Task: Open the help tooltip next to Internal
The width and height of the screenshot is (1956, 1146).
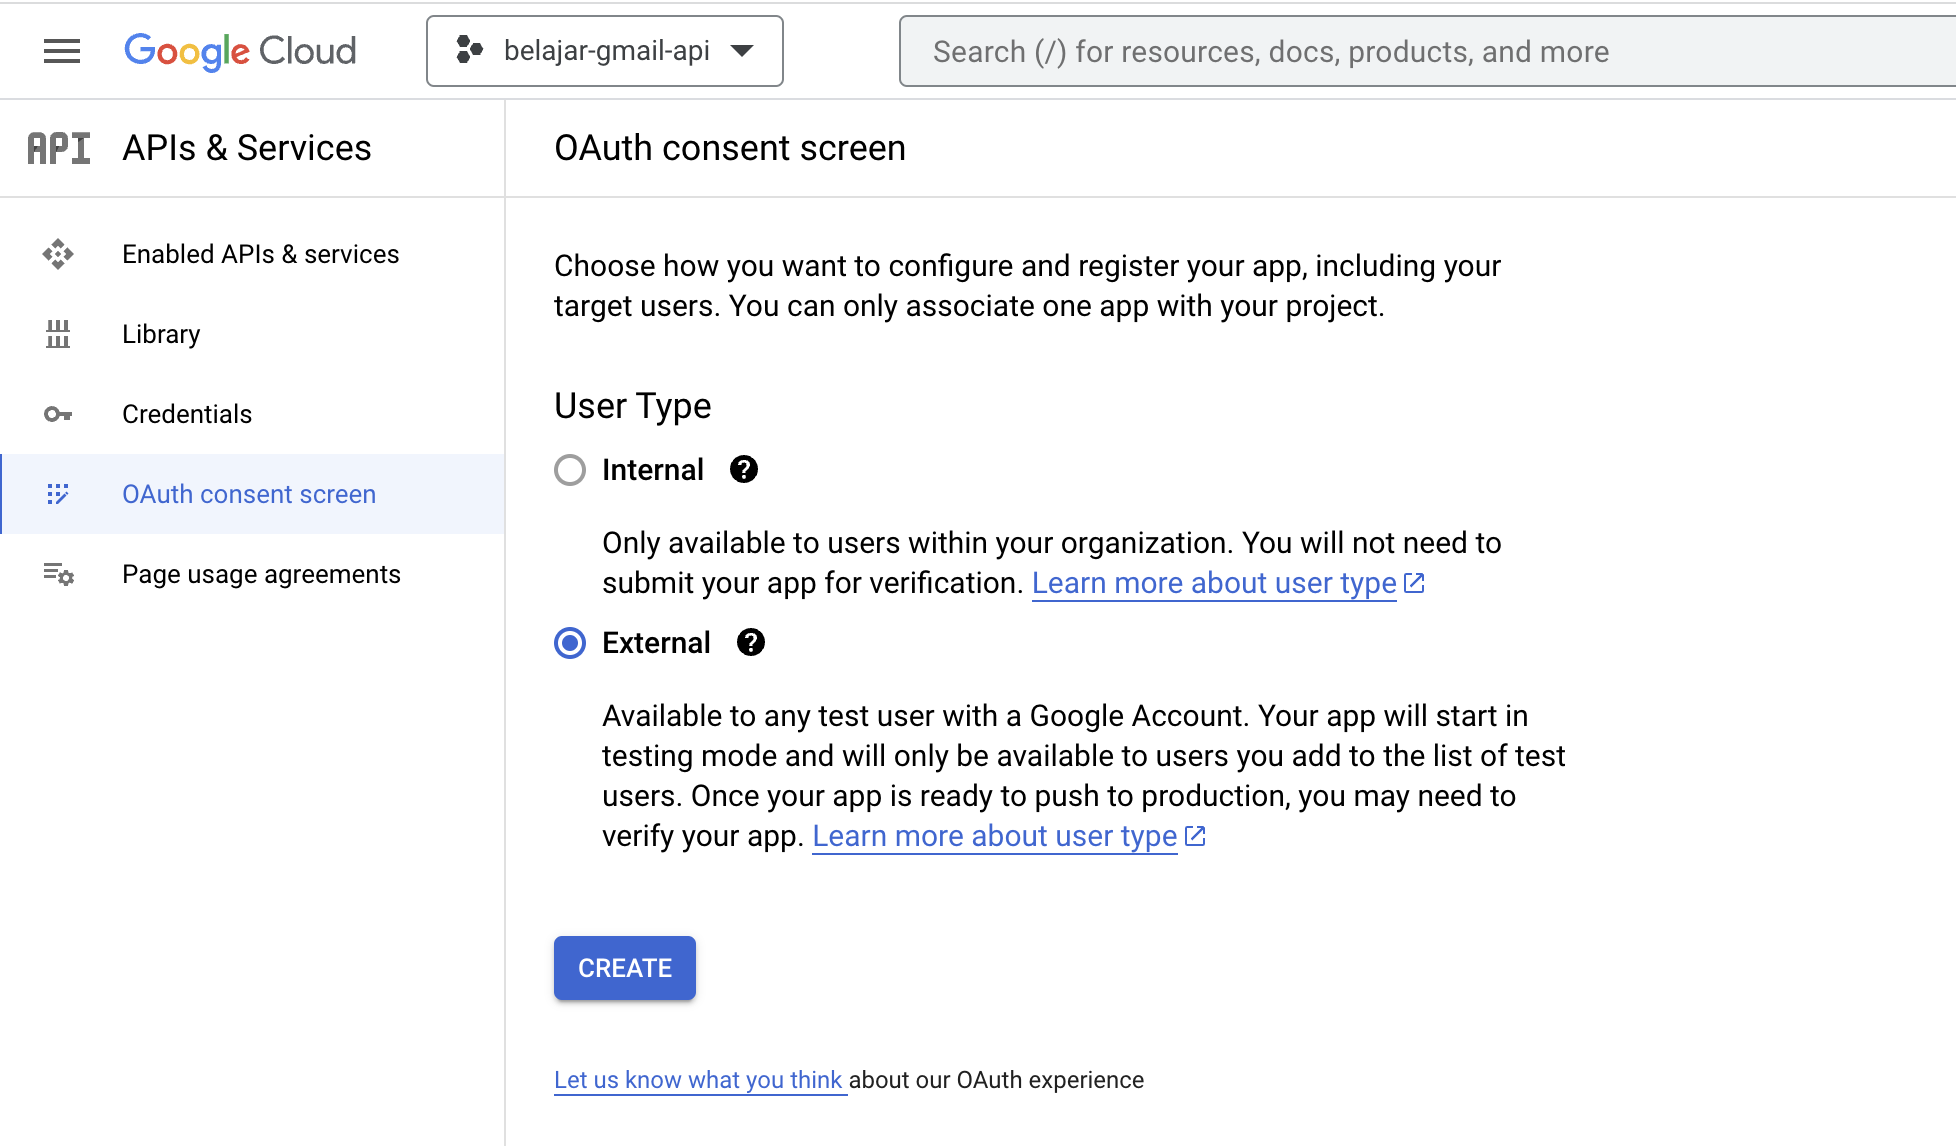Action: 744,469
